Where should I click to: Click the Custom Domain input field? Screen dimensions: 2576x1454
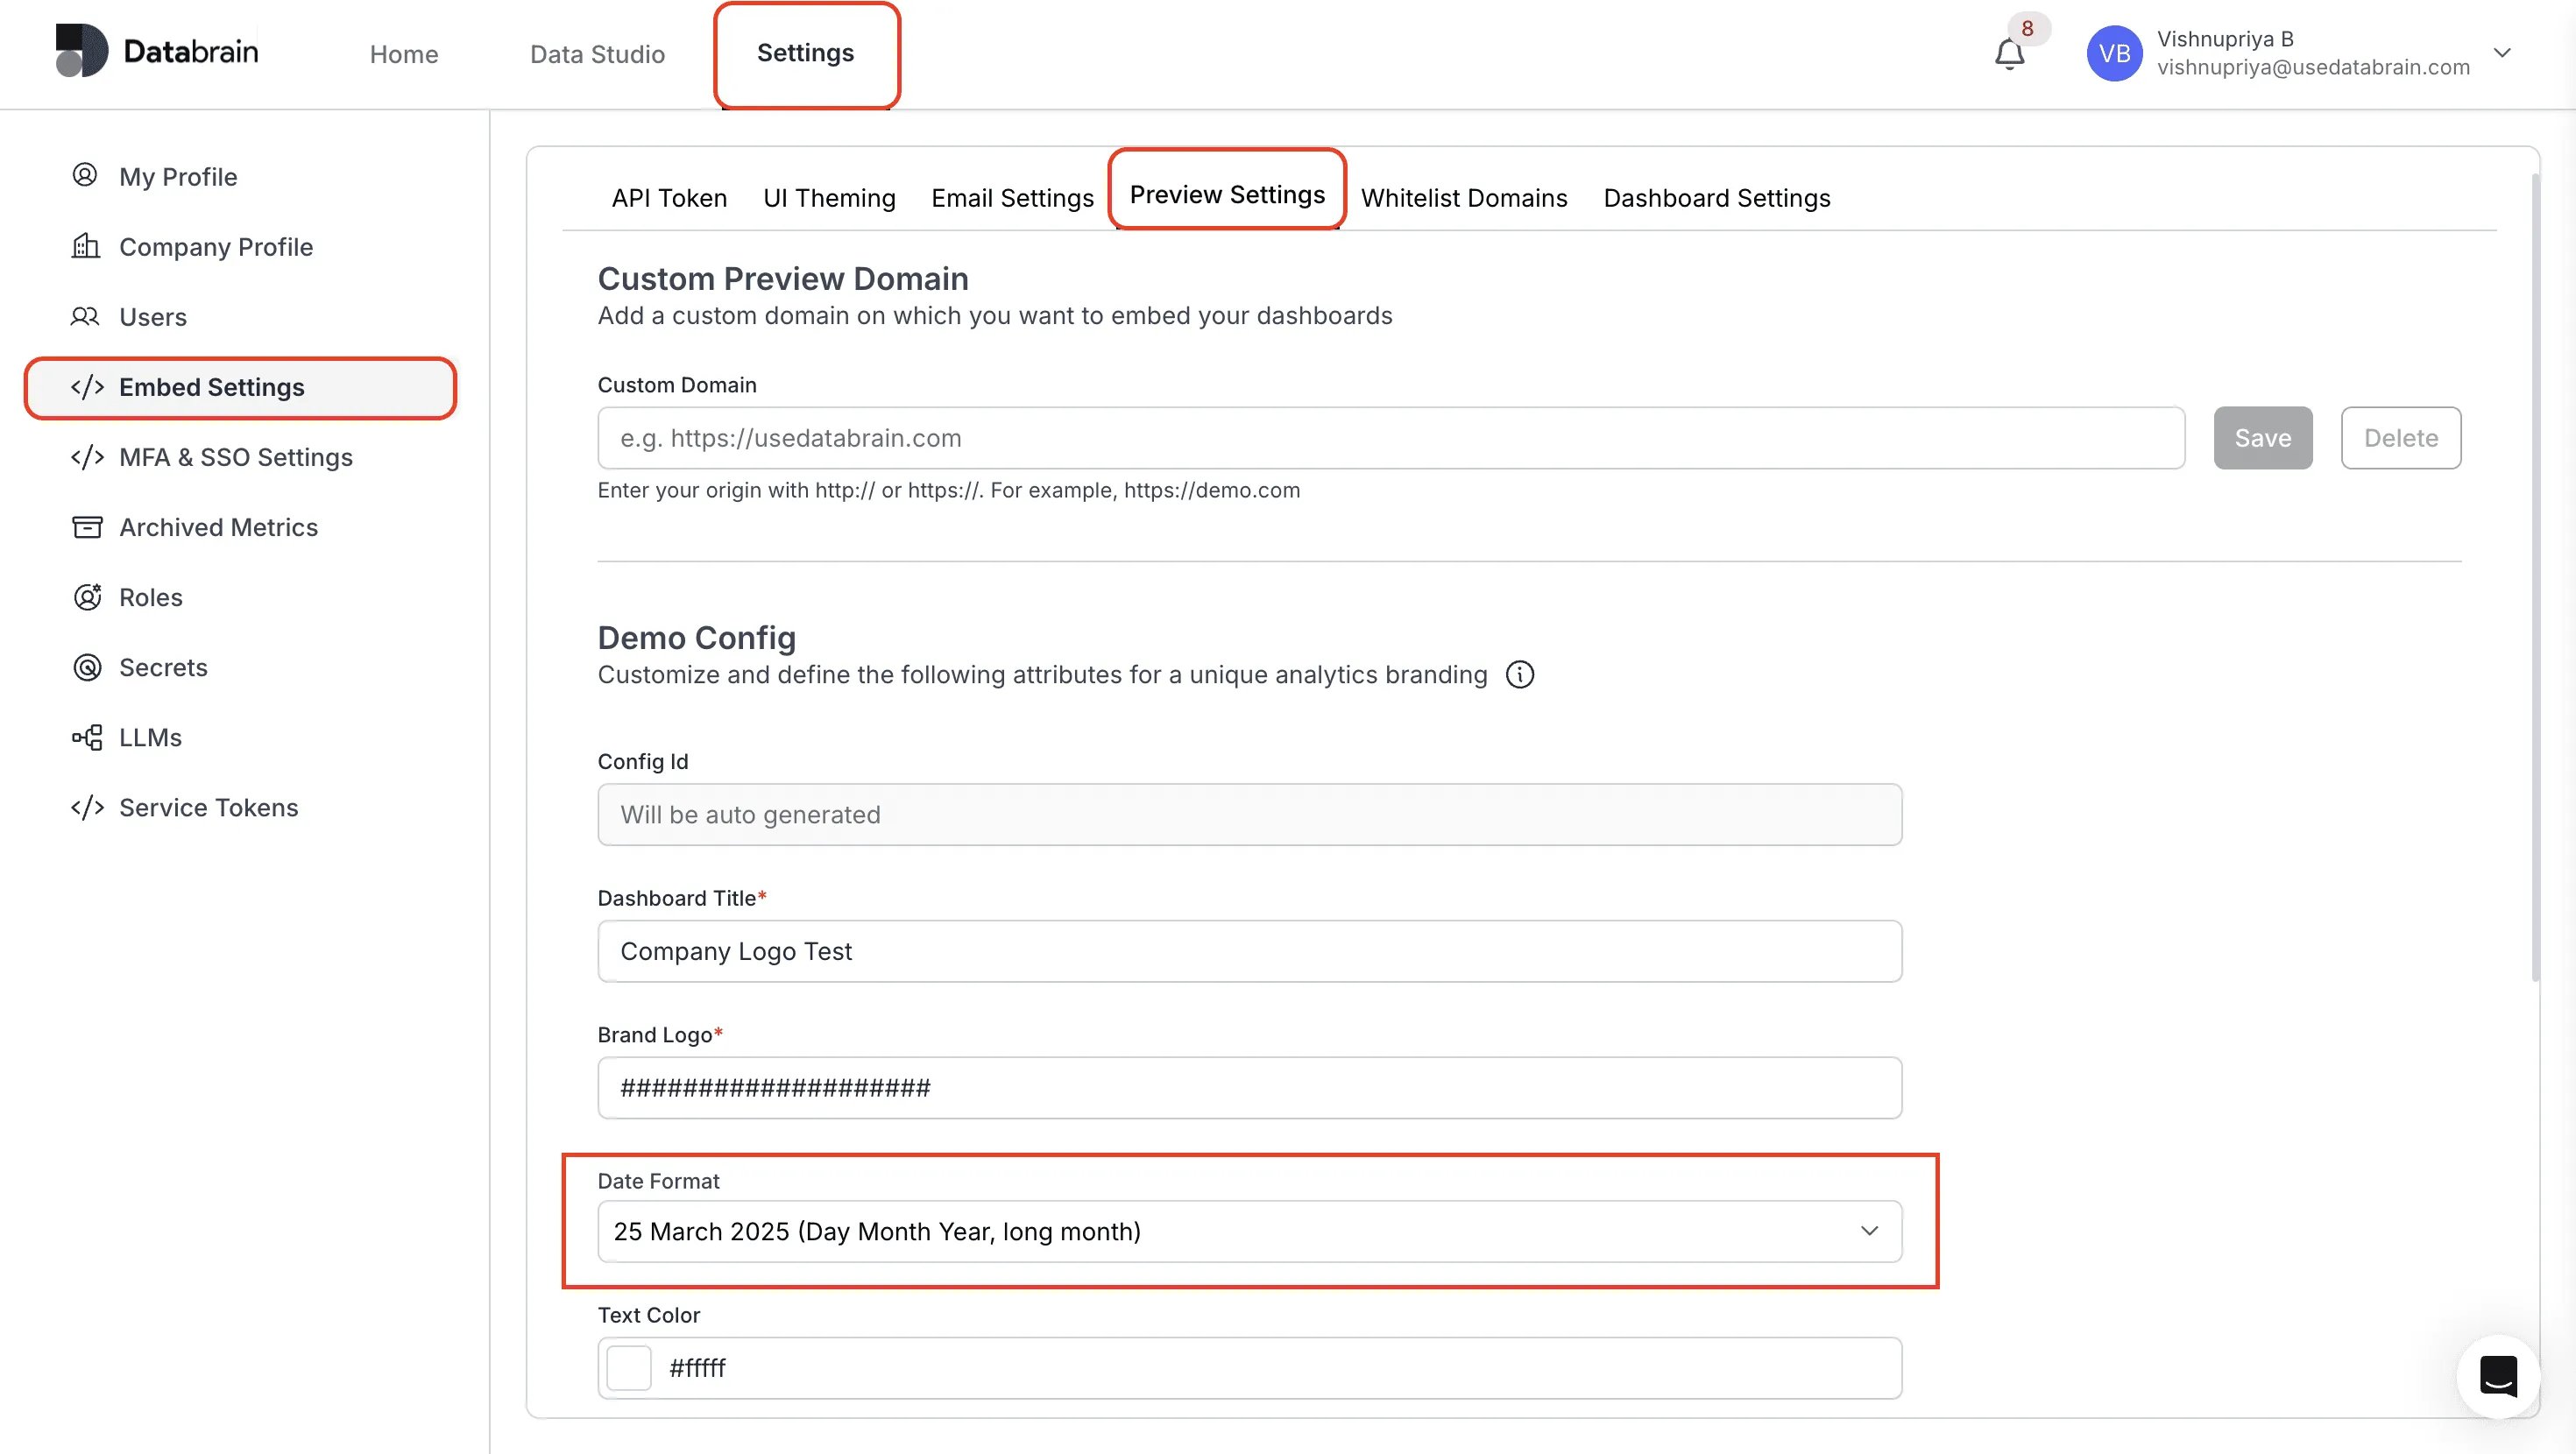(x=1391, y=438)
